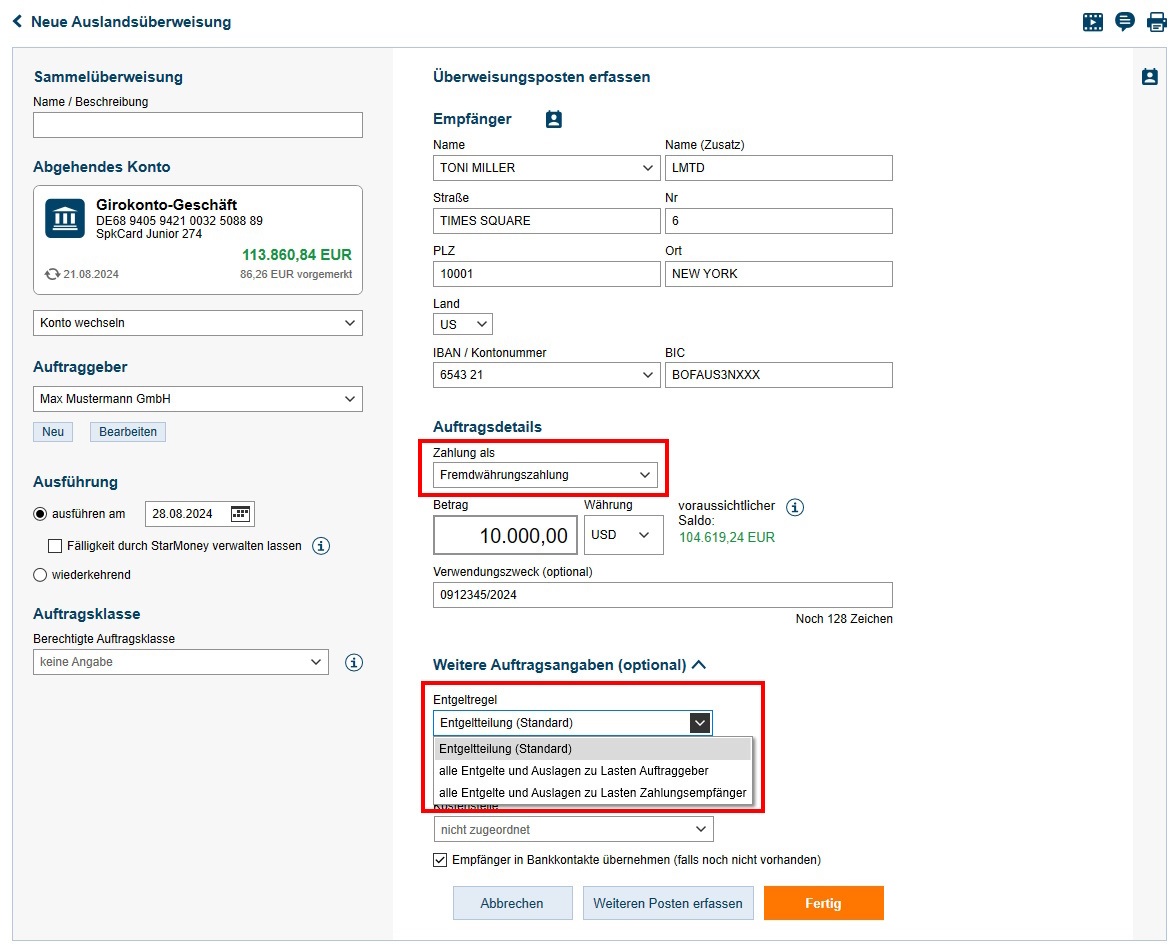Open the video tutorial film icon

1093,22
